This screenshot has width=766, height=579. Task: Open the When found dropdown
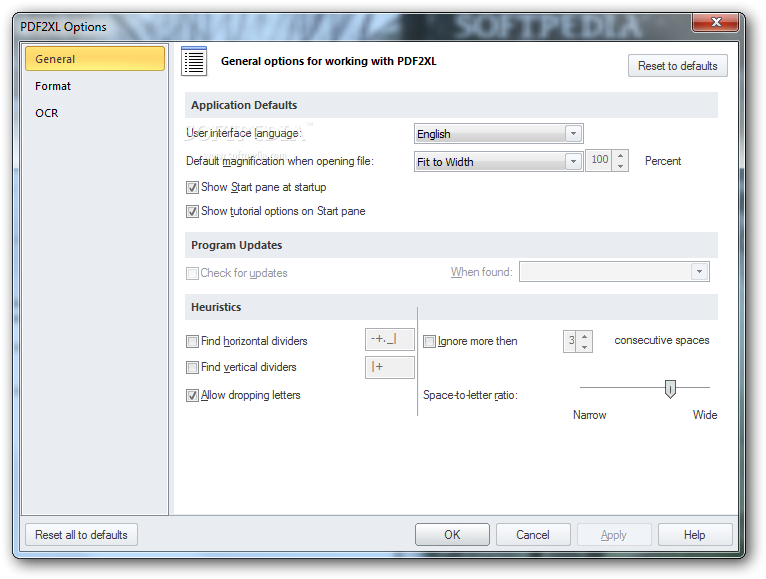pos(614,272)
